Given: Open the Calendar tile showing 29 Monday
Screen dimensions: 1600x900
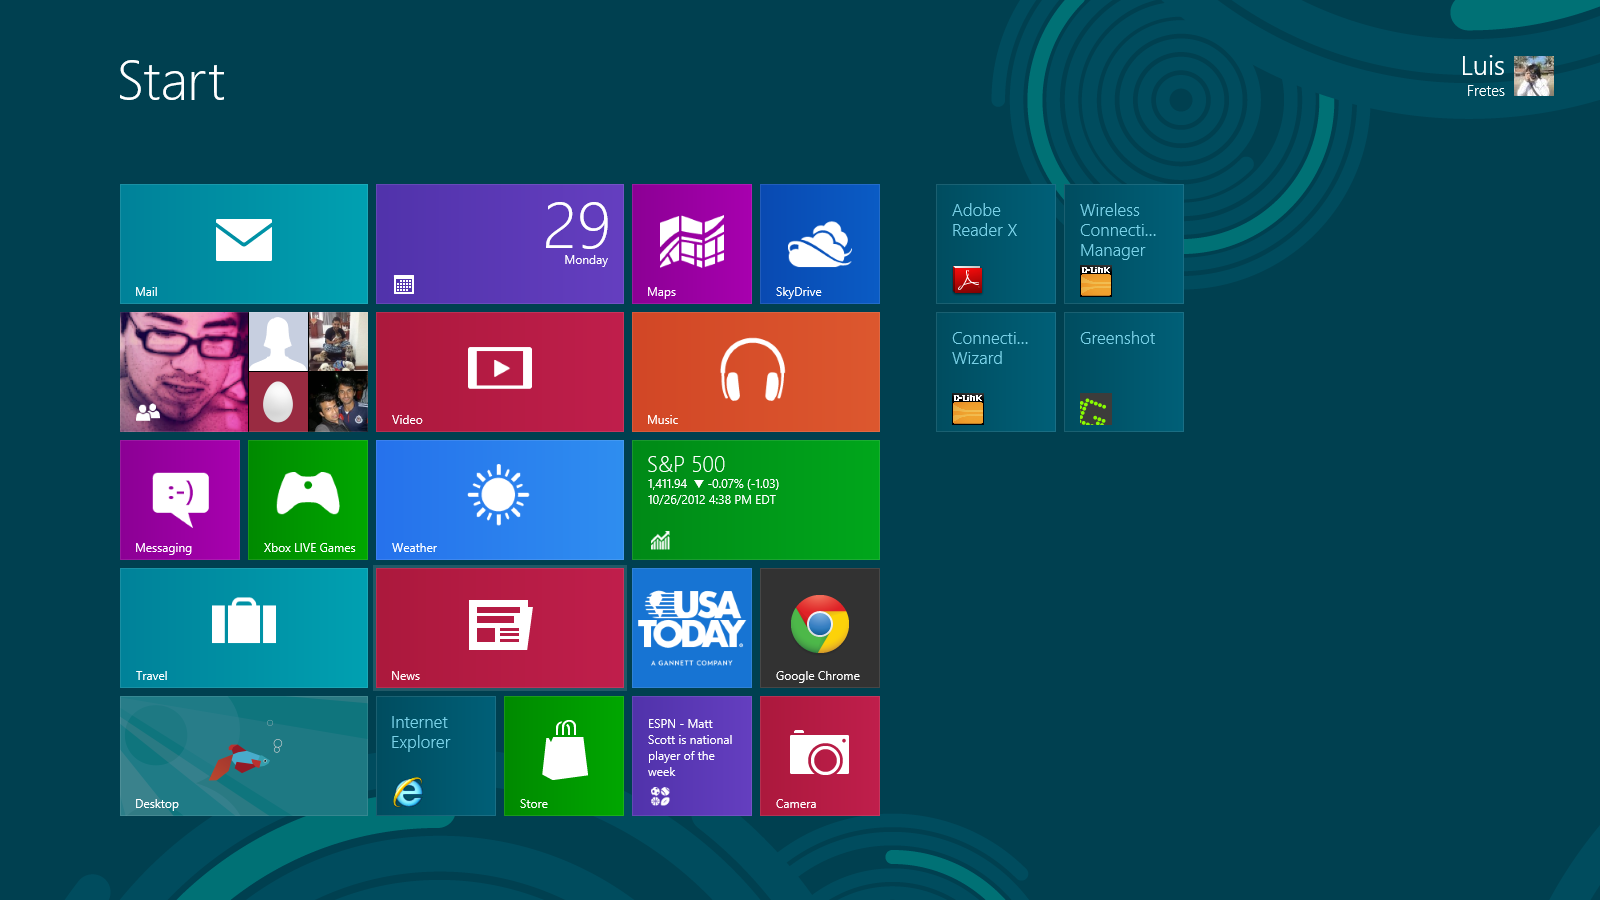Looking at the screenshot, I should 500,244.
